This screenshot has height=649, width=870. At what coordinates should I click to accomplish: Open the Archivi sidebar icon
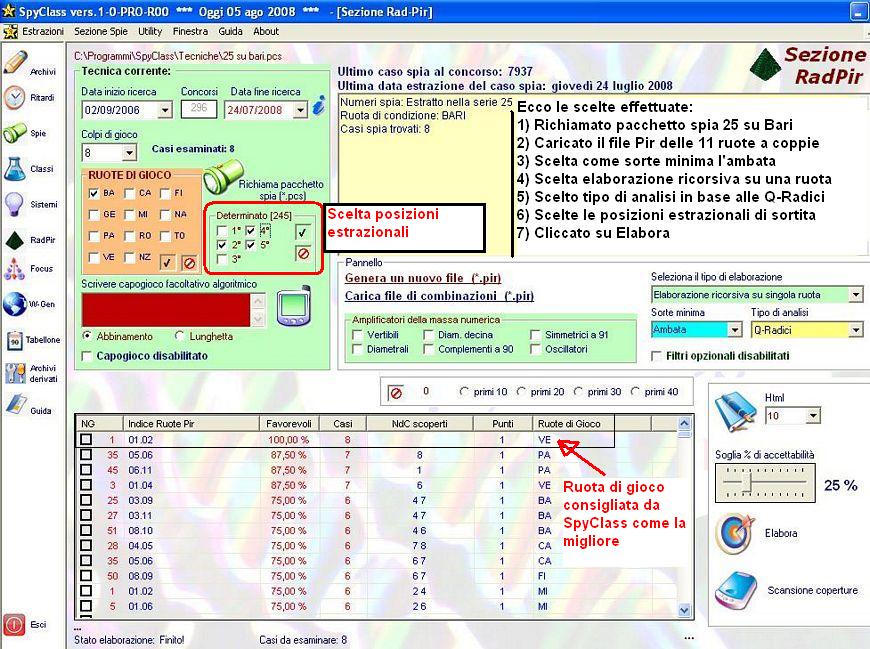(x=15, y=62)
